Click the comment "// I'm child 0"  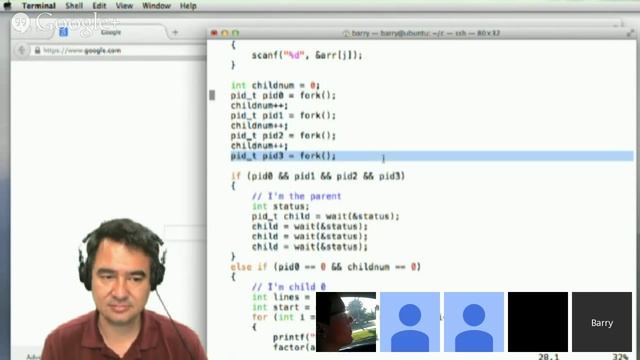click(x=289, y=287)
